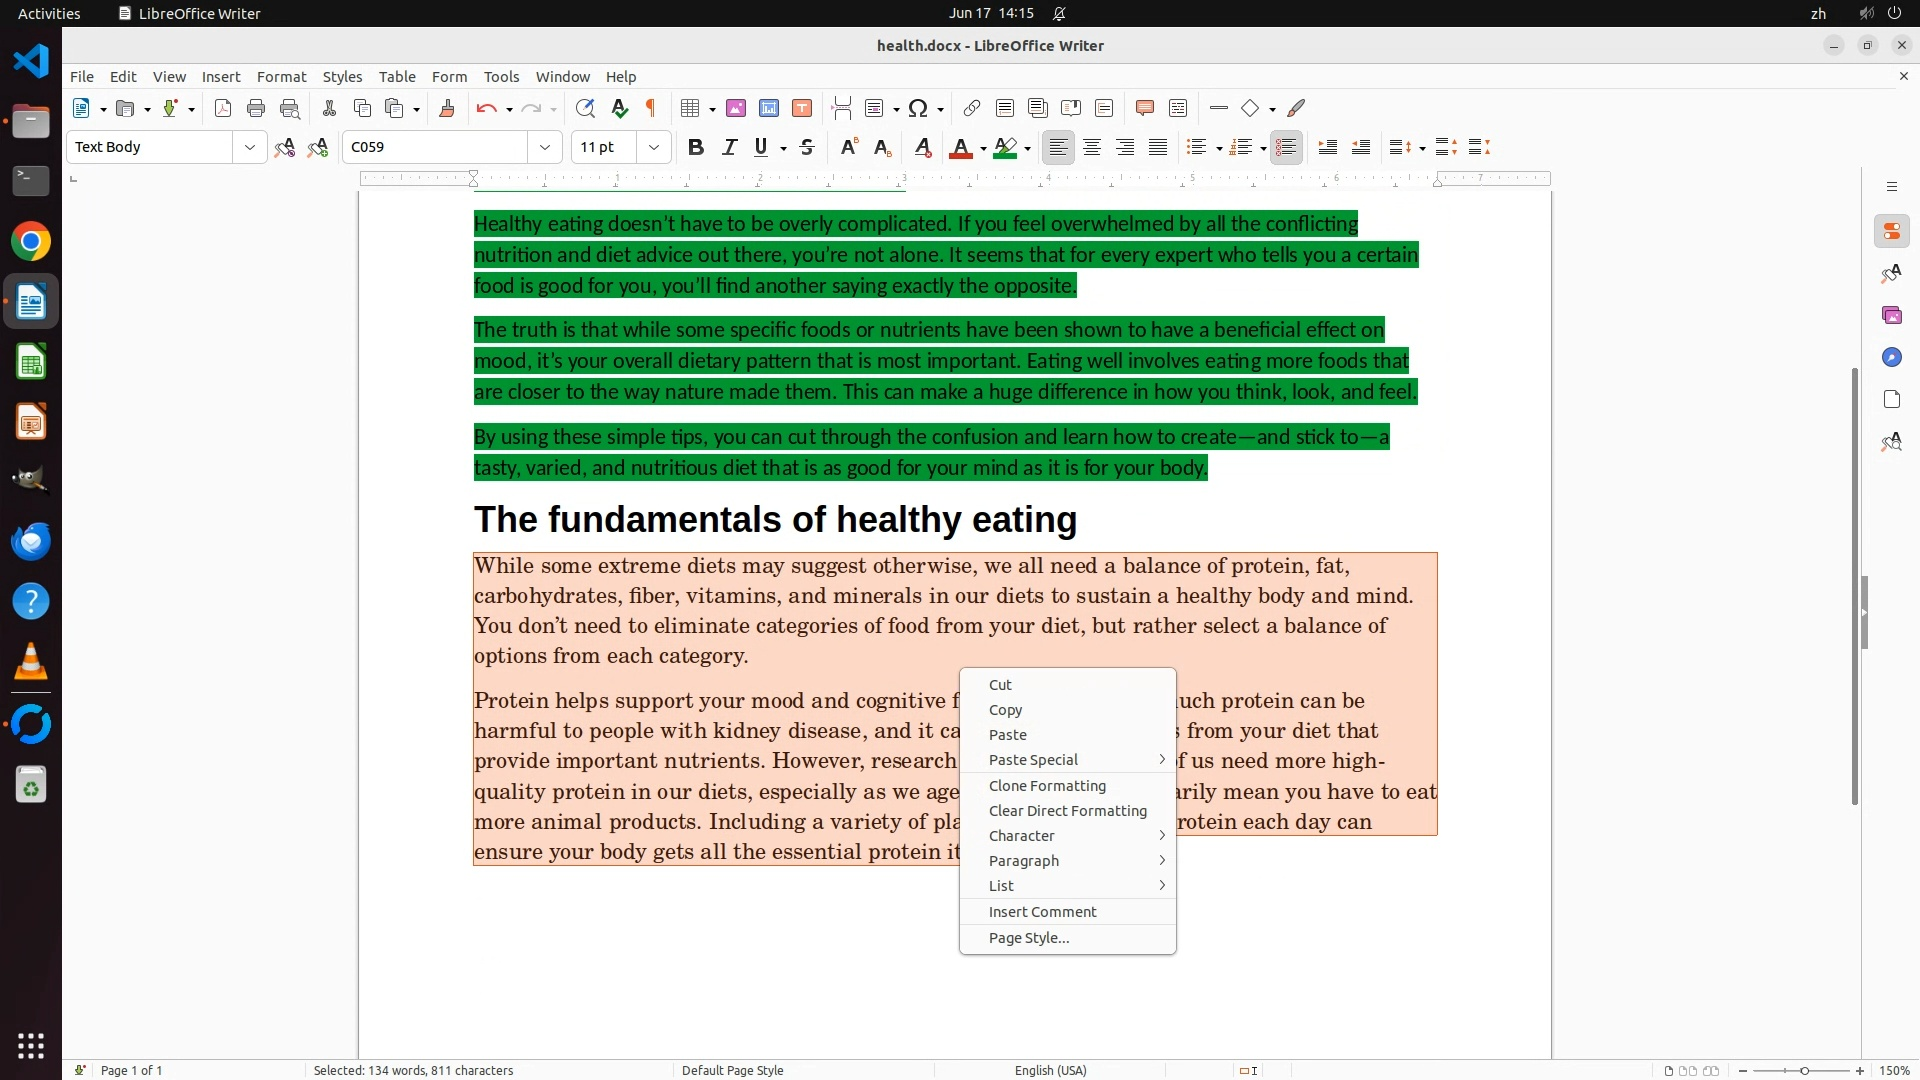The image size is (1920, 1080).
Task: Select Page Style... in context menu
Action: tap(1028, 938)
